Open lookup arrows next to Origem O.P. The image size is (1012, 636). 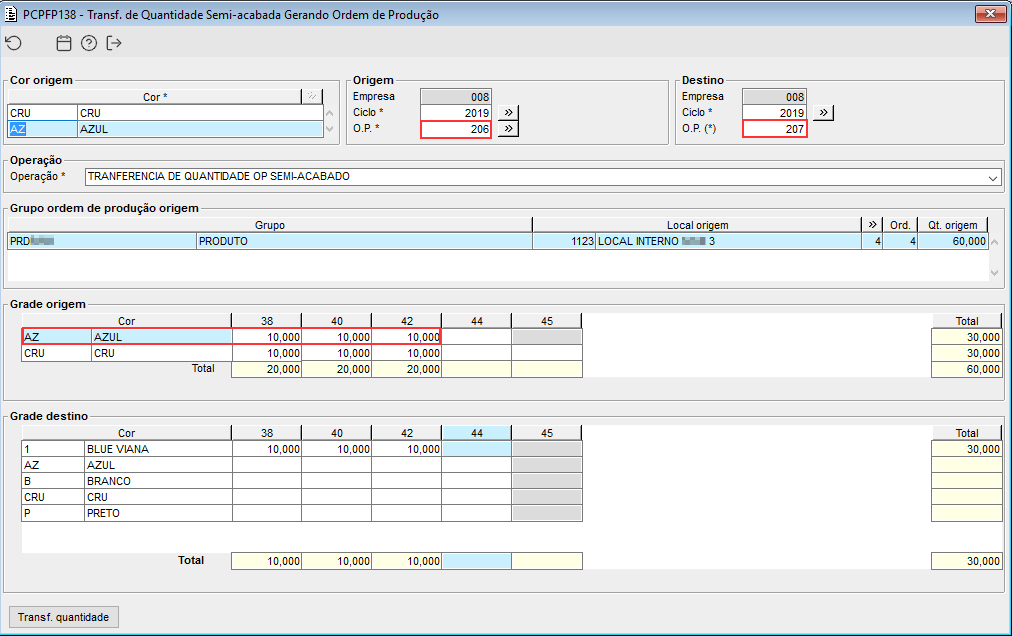509,128
